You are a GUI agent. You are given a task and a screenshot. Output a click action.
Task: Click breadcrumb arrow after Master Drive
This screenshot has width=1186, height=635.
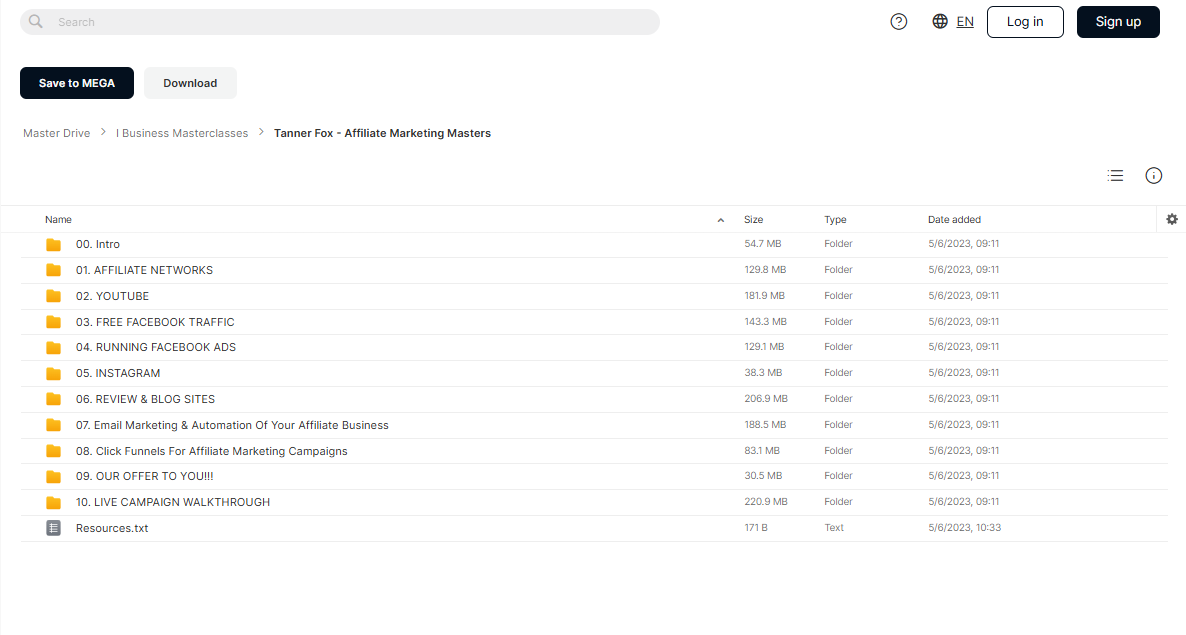coord(104,132)
